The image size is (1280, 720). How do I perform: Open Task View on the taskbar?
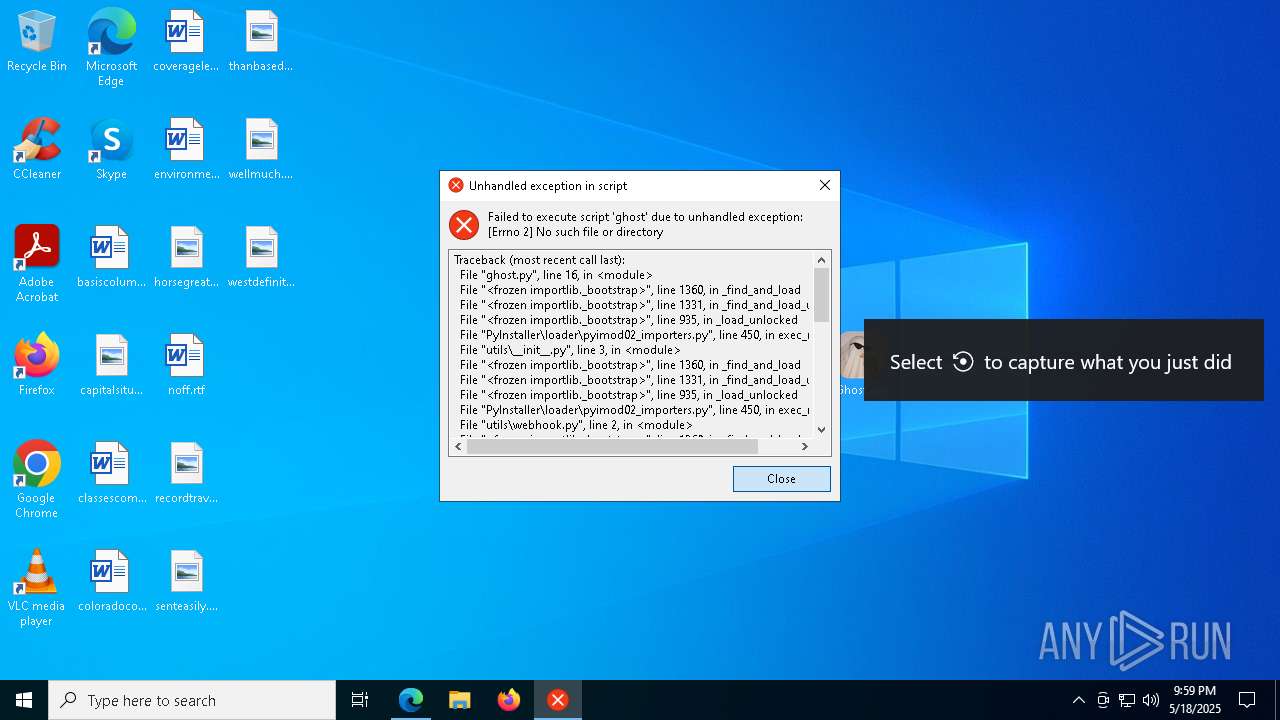point(360,700)
